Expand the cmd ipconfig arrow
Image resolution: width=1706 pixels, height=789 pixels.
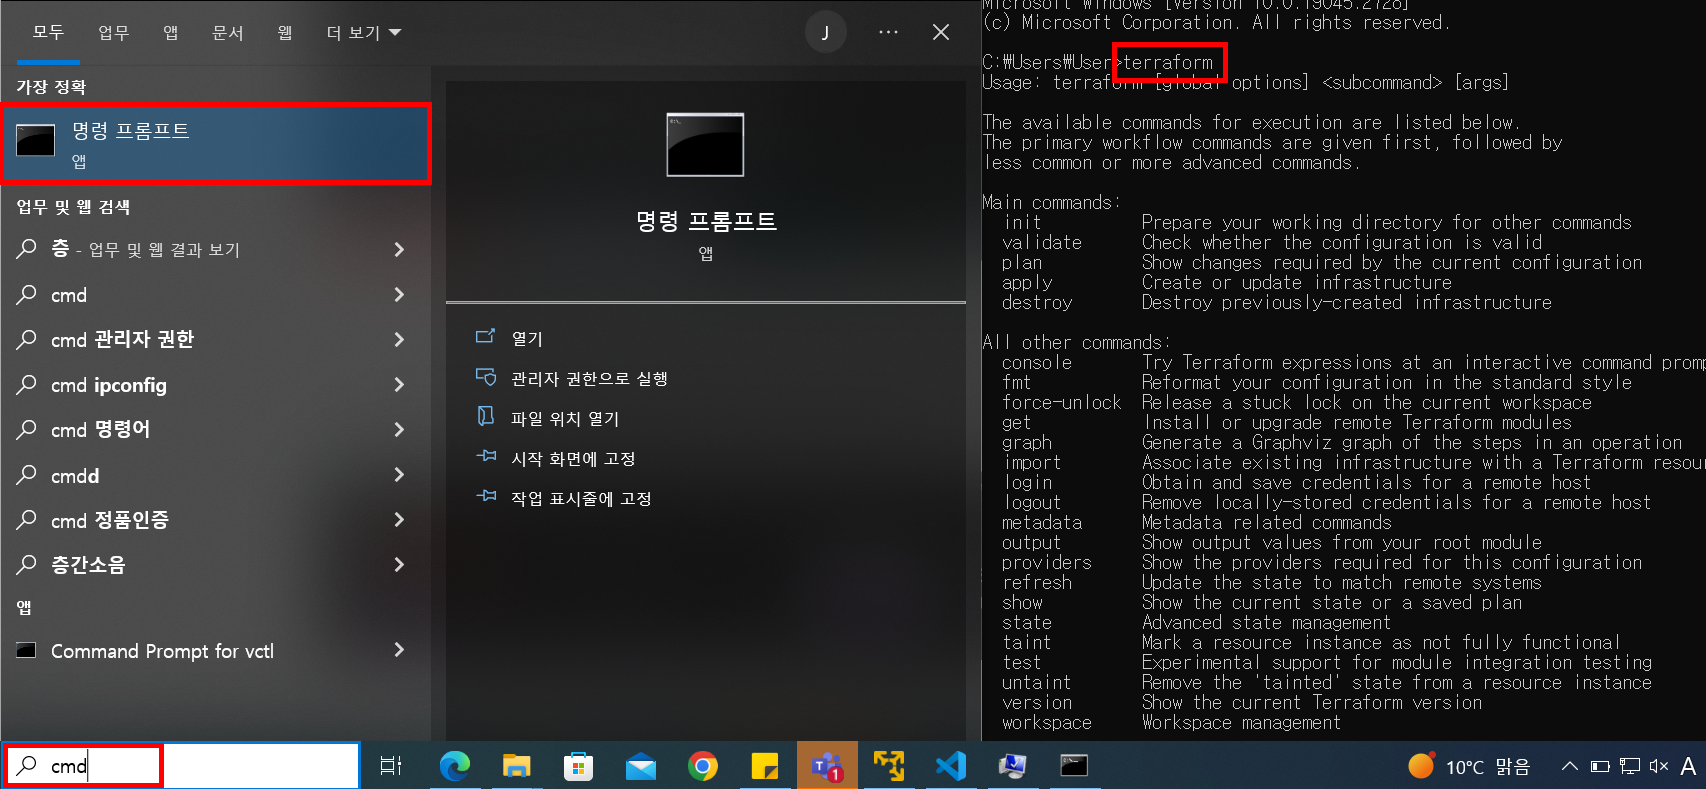click(399, 384)
